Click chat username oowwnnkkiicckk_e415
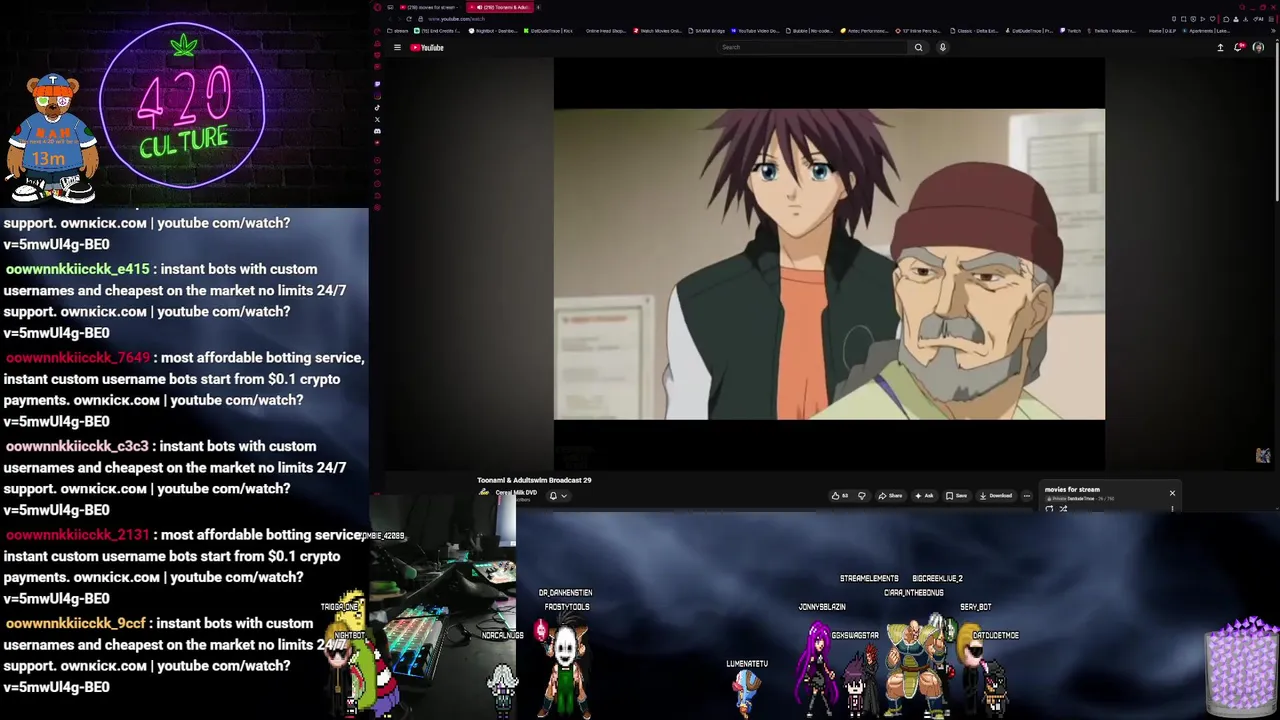 pos(77,269)
